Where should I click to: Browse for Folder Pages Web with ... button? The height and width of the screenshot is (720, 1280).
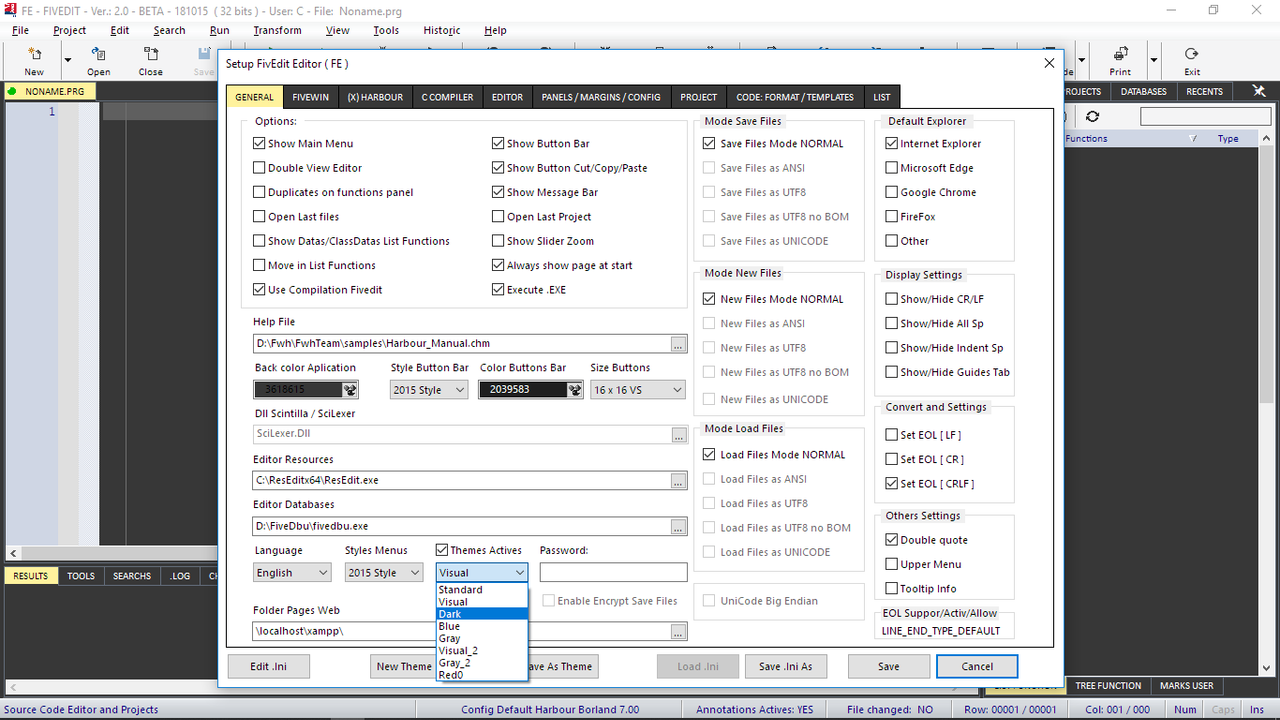(679, 632)
